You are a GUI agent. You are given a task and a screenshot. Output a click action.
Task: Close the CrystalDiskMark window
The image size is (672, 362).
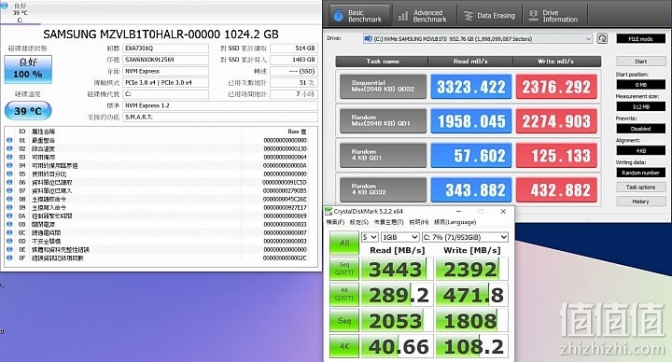tap(503, 212)
